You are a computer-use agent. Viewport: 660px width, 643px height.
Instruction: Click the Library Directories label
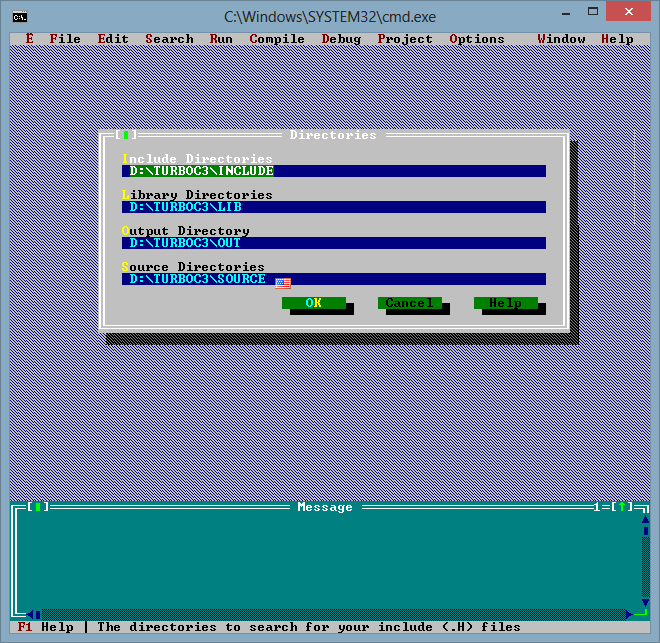point(197,195)
